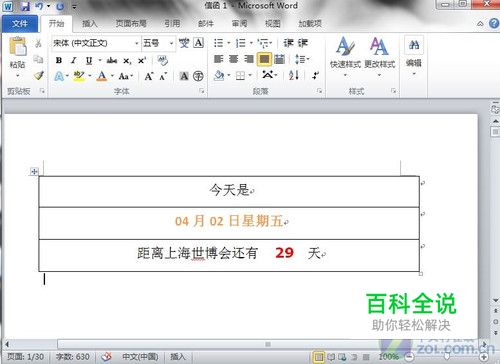This screenshot has width=500, height=364.
Task: Open the Editing group
Action: 414,55
